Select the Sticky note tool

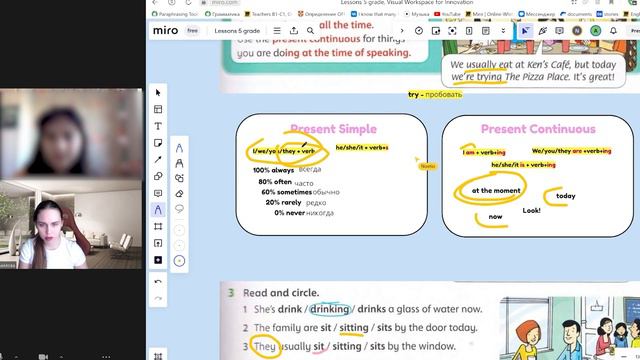click(158, 143)
